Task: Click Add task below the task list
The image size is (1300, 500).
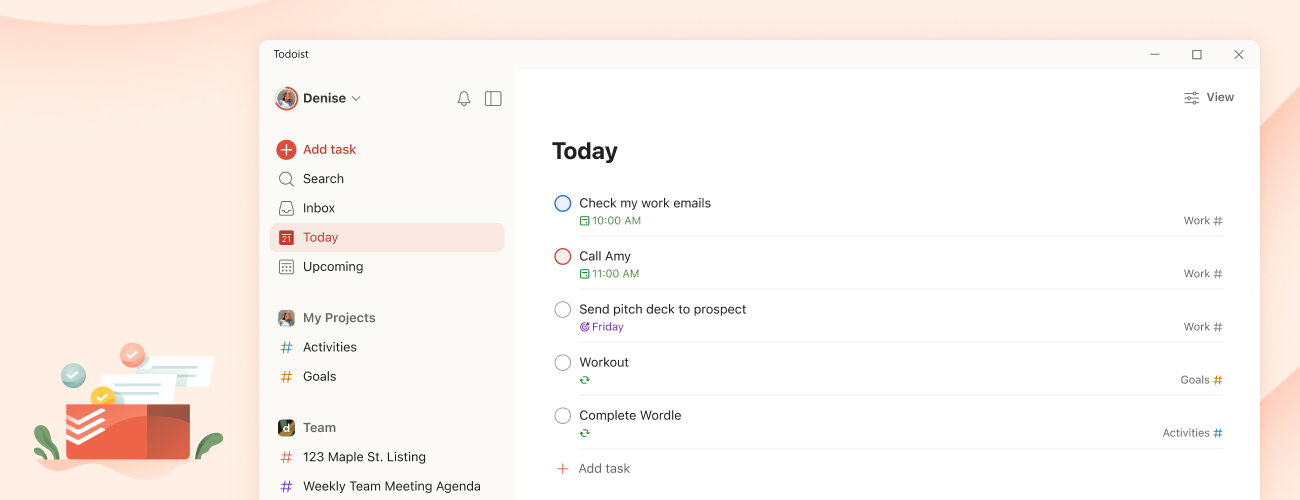Action: (x=603, y=469)
